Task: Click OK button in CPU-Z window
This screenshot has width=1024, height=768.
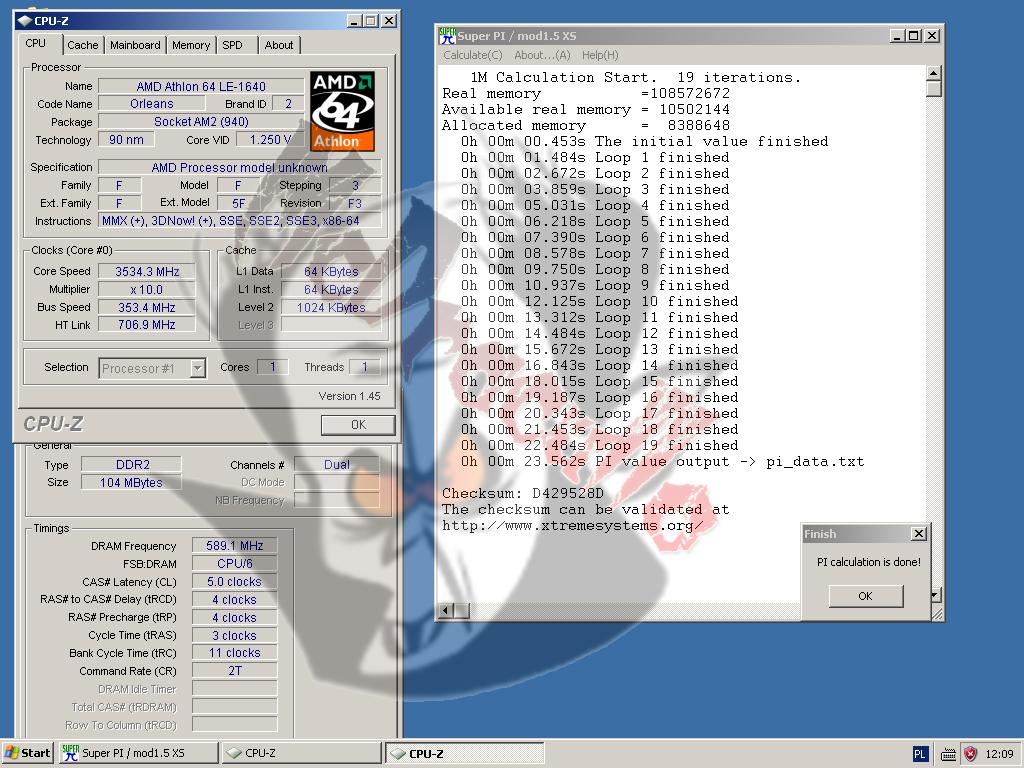Action: click(x=358, y=425)
